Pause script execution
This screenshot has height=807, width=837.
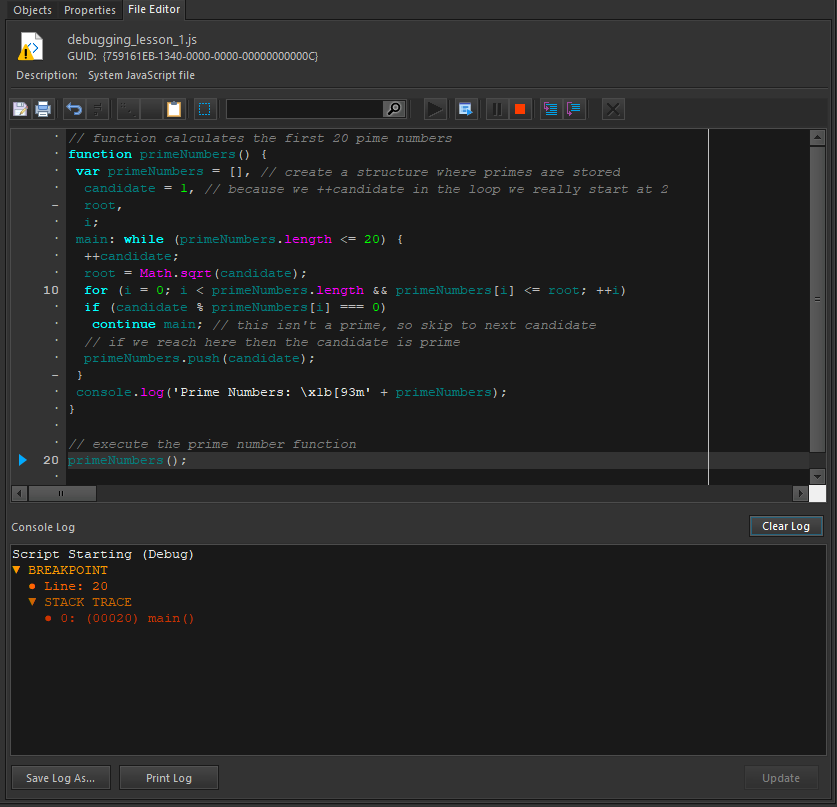(x=497, y=109)
